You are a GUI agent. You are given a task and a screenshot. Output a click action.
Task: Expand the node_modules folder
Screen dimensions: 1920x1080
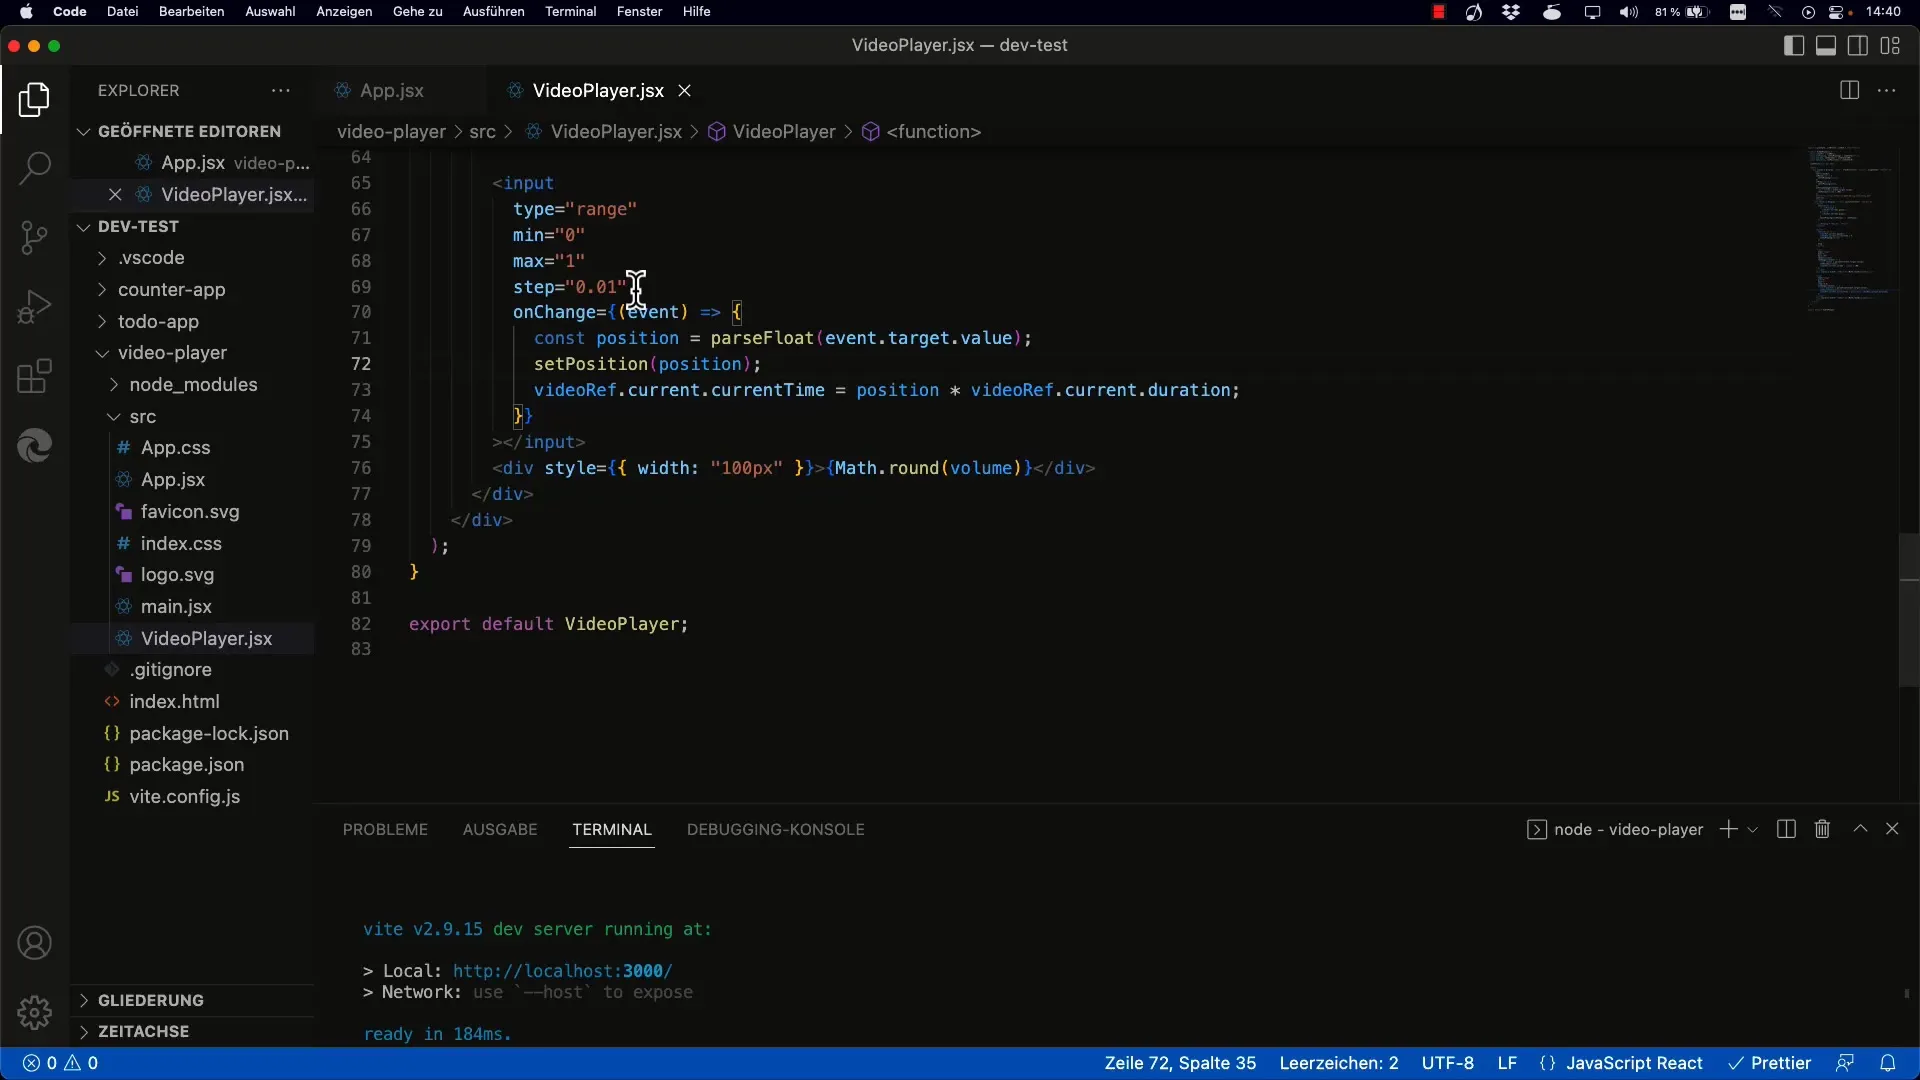pos(194,385)
